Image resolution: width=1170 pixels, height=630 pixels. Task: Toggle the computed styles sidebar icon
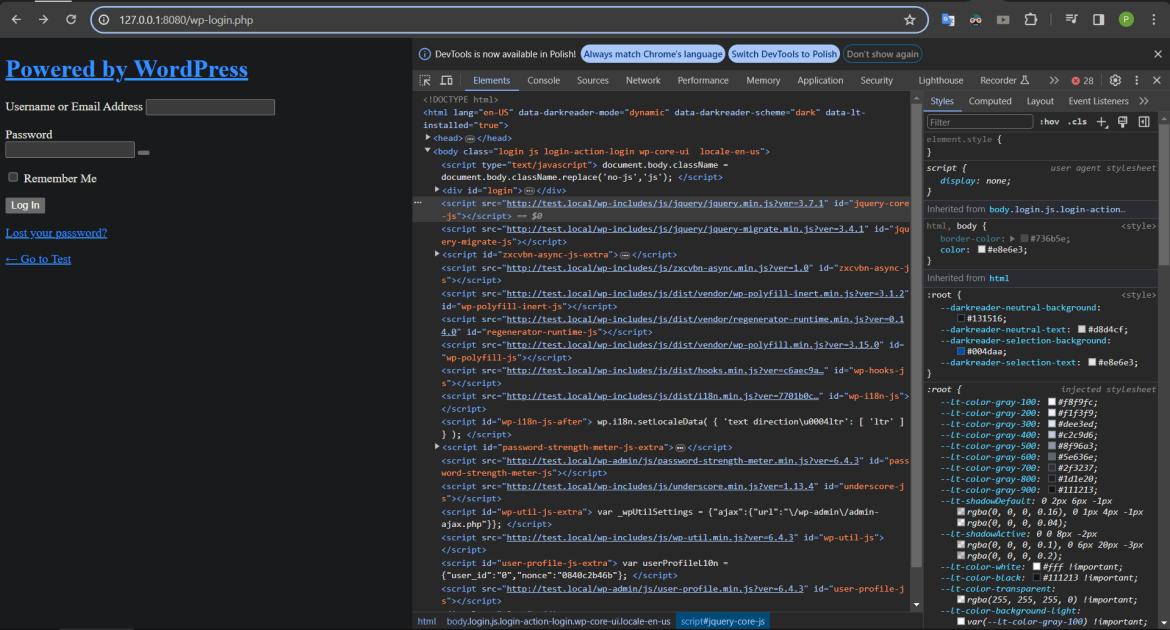tap(1144, 122)
